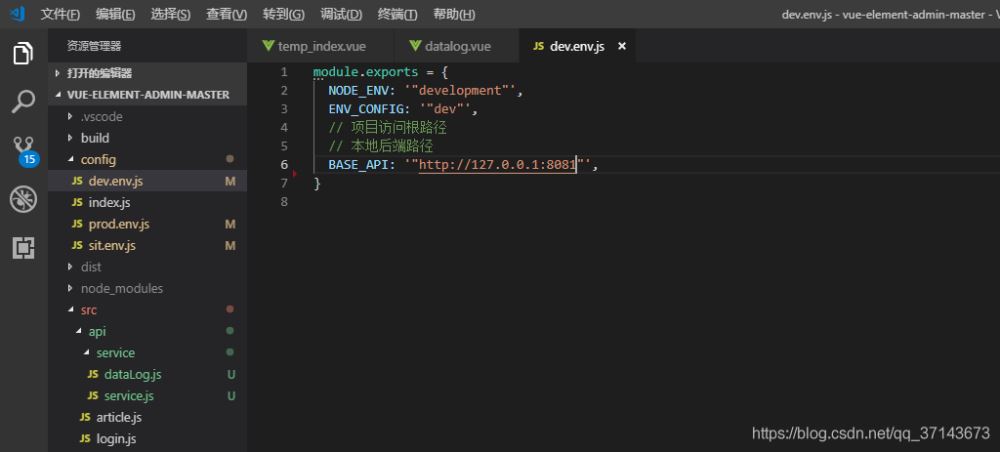
Task: Collapse the VUE-ELEMENT-ADMIN-MASTER root folder
Action: 147,95
